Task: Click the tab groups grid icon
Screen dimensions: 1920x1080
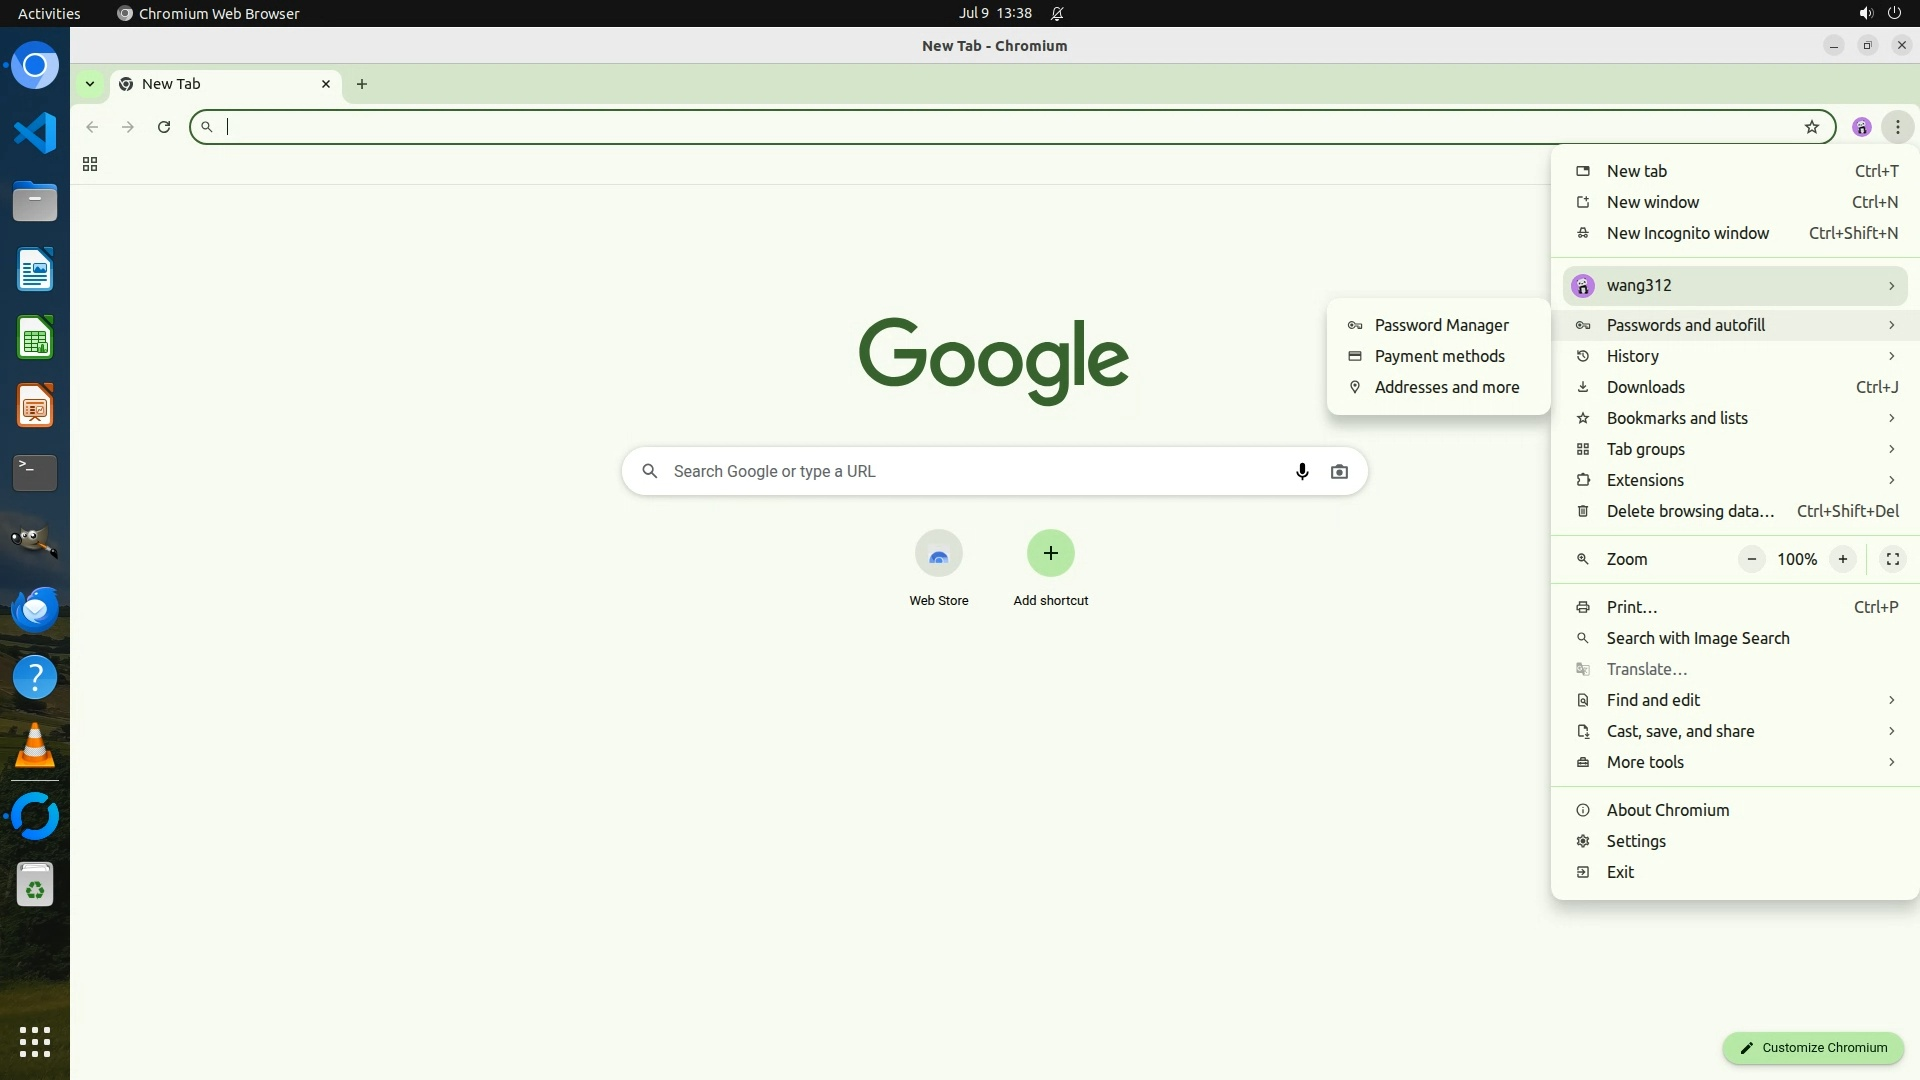Action: [x=90, y=165]
